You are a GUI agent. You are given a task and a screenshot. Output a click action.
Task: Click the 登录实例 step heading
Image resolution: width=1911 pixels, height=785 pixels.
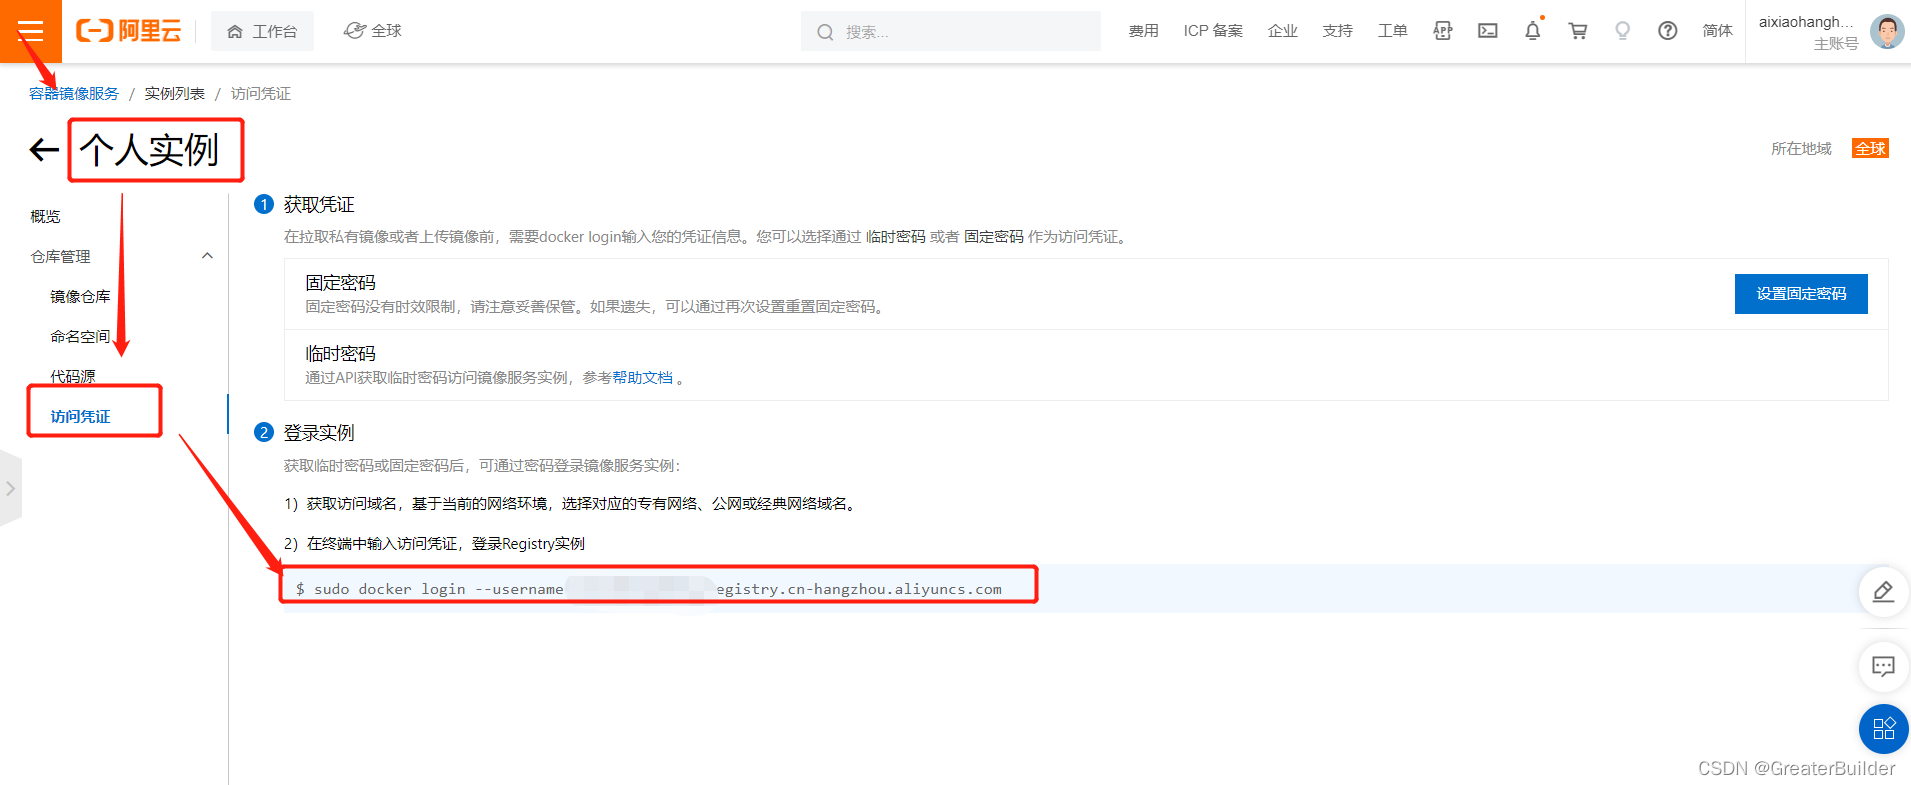pos(319,432)
